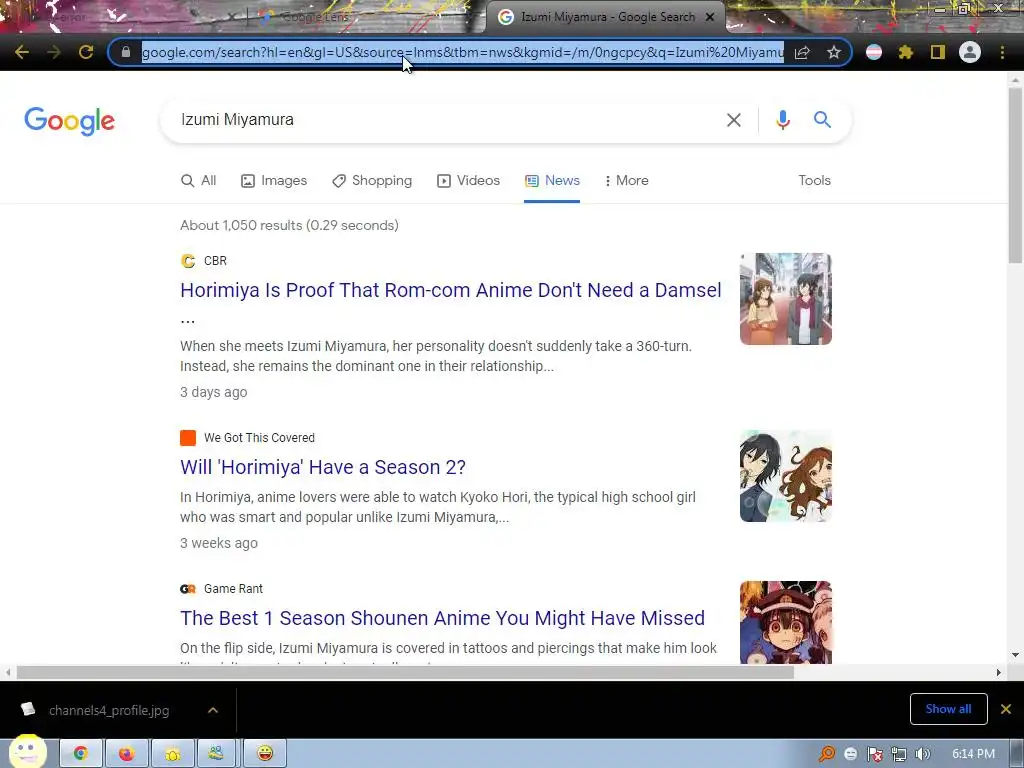Expand the More search options
1024x768 pixels.
[x=626, y=181]
